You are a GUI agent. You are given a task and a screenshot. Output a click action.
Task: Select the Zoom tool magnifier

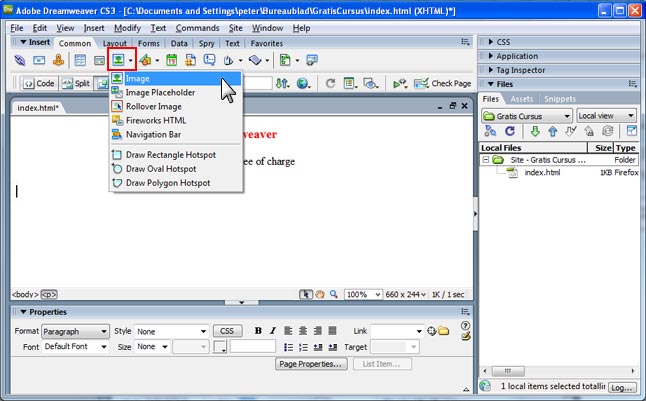[x=334, y=294]
